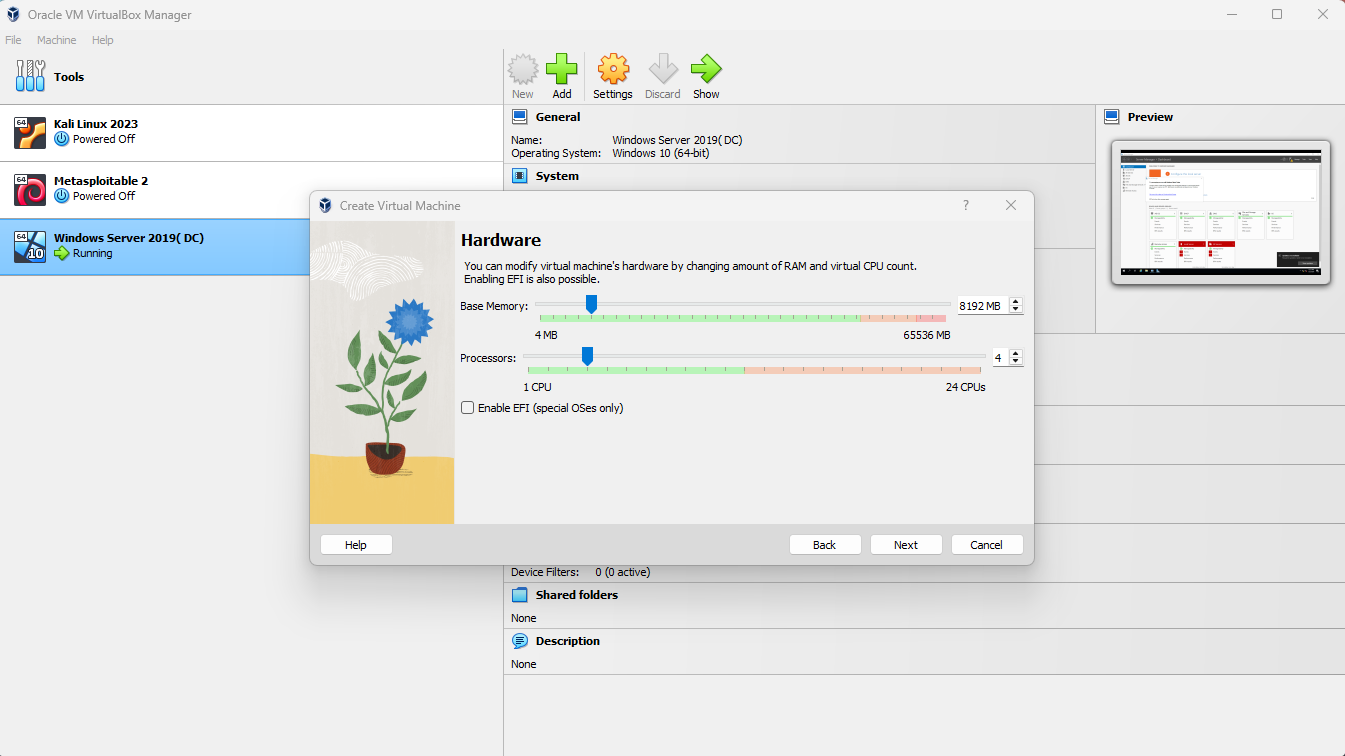Select Windows Server 2019( DC) machine
The image size is (1345, 756).
[x=251, y=247]
